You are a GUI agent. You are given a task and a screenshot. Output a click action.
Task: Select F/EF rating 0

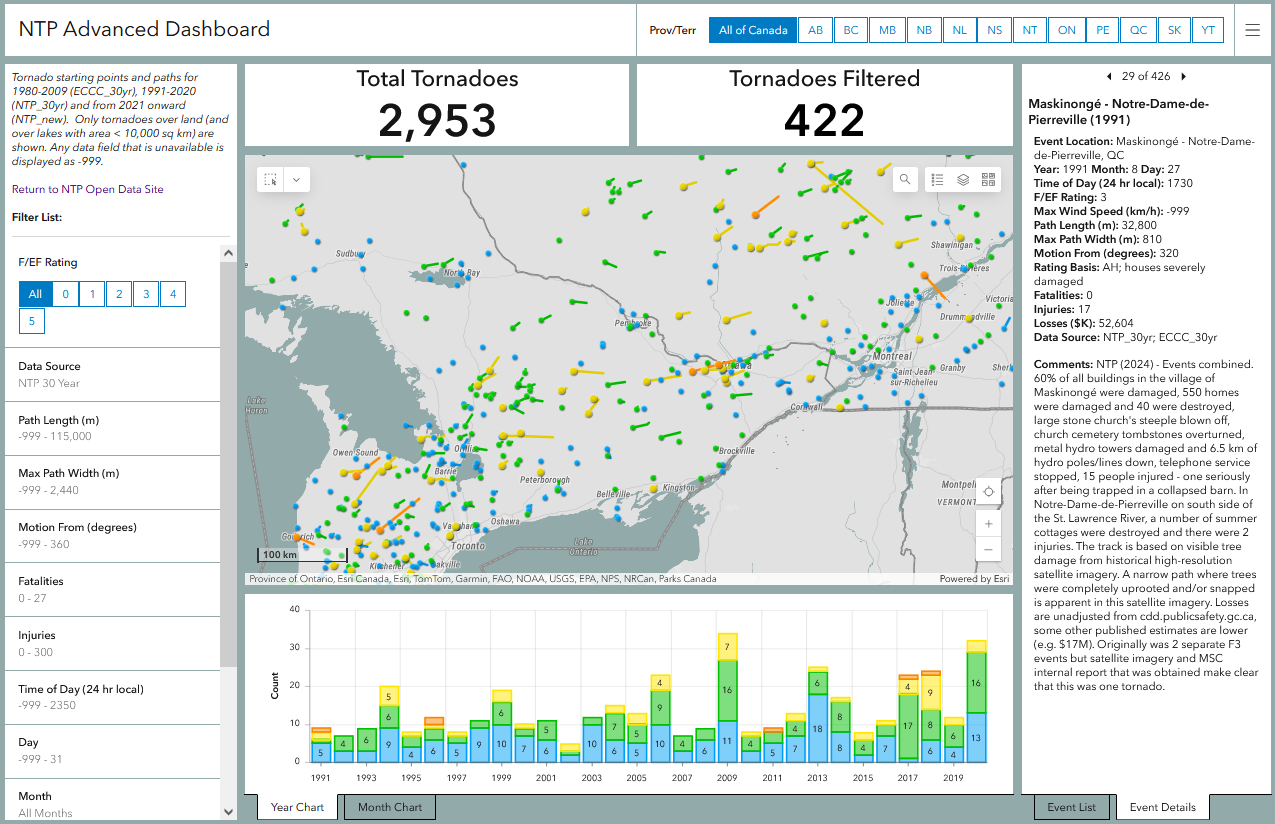(x=65, y=294)
